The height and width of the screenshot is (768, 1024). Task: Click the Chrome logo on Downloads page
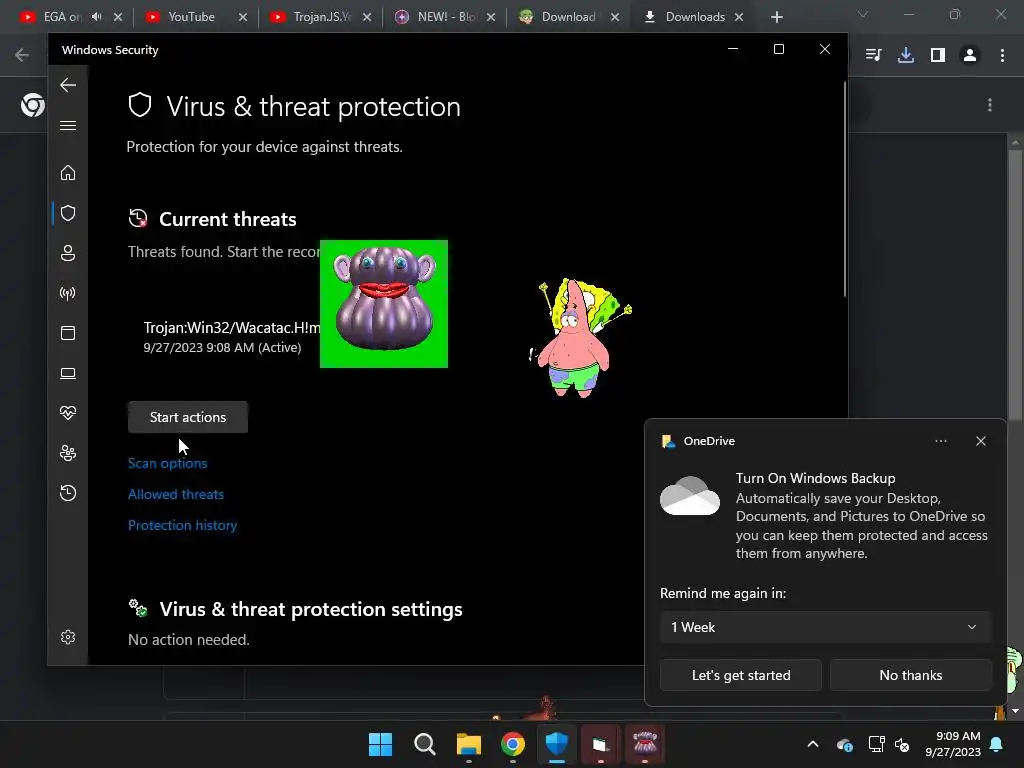point(33,104)
